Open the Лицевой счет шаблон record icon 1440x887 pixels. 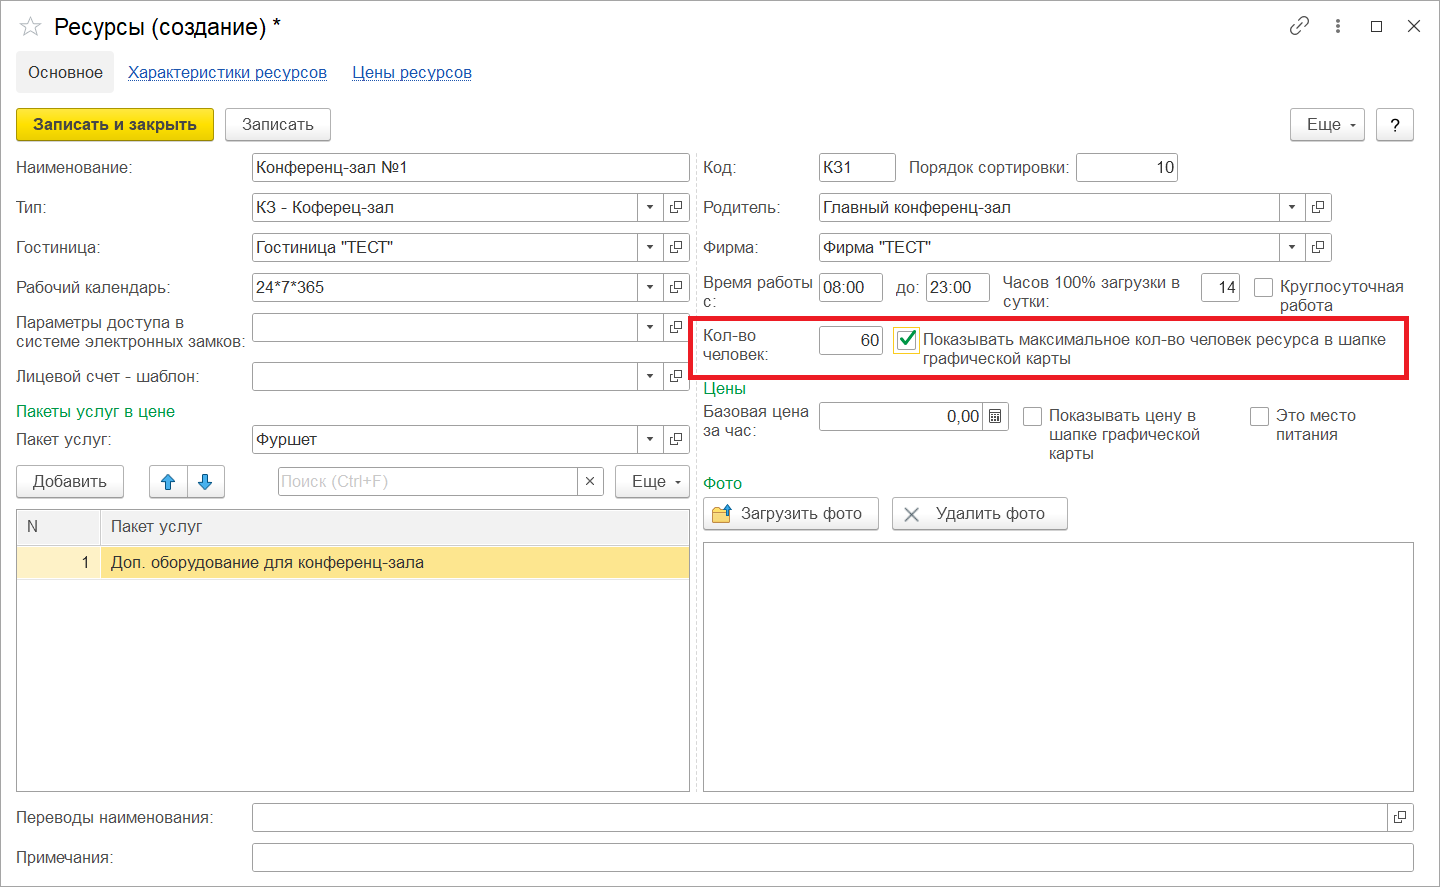pos(676,376)
